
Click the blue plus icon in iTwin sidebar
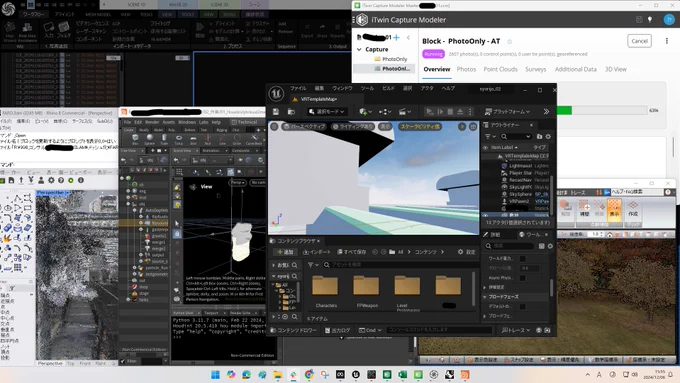pos(396,37)
